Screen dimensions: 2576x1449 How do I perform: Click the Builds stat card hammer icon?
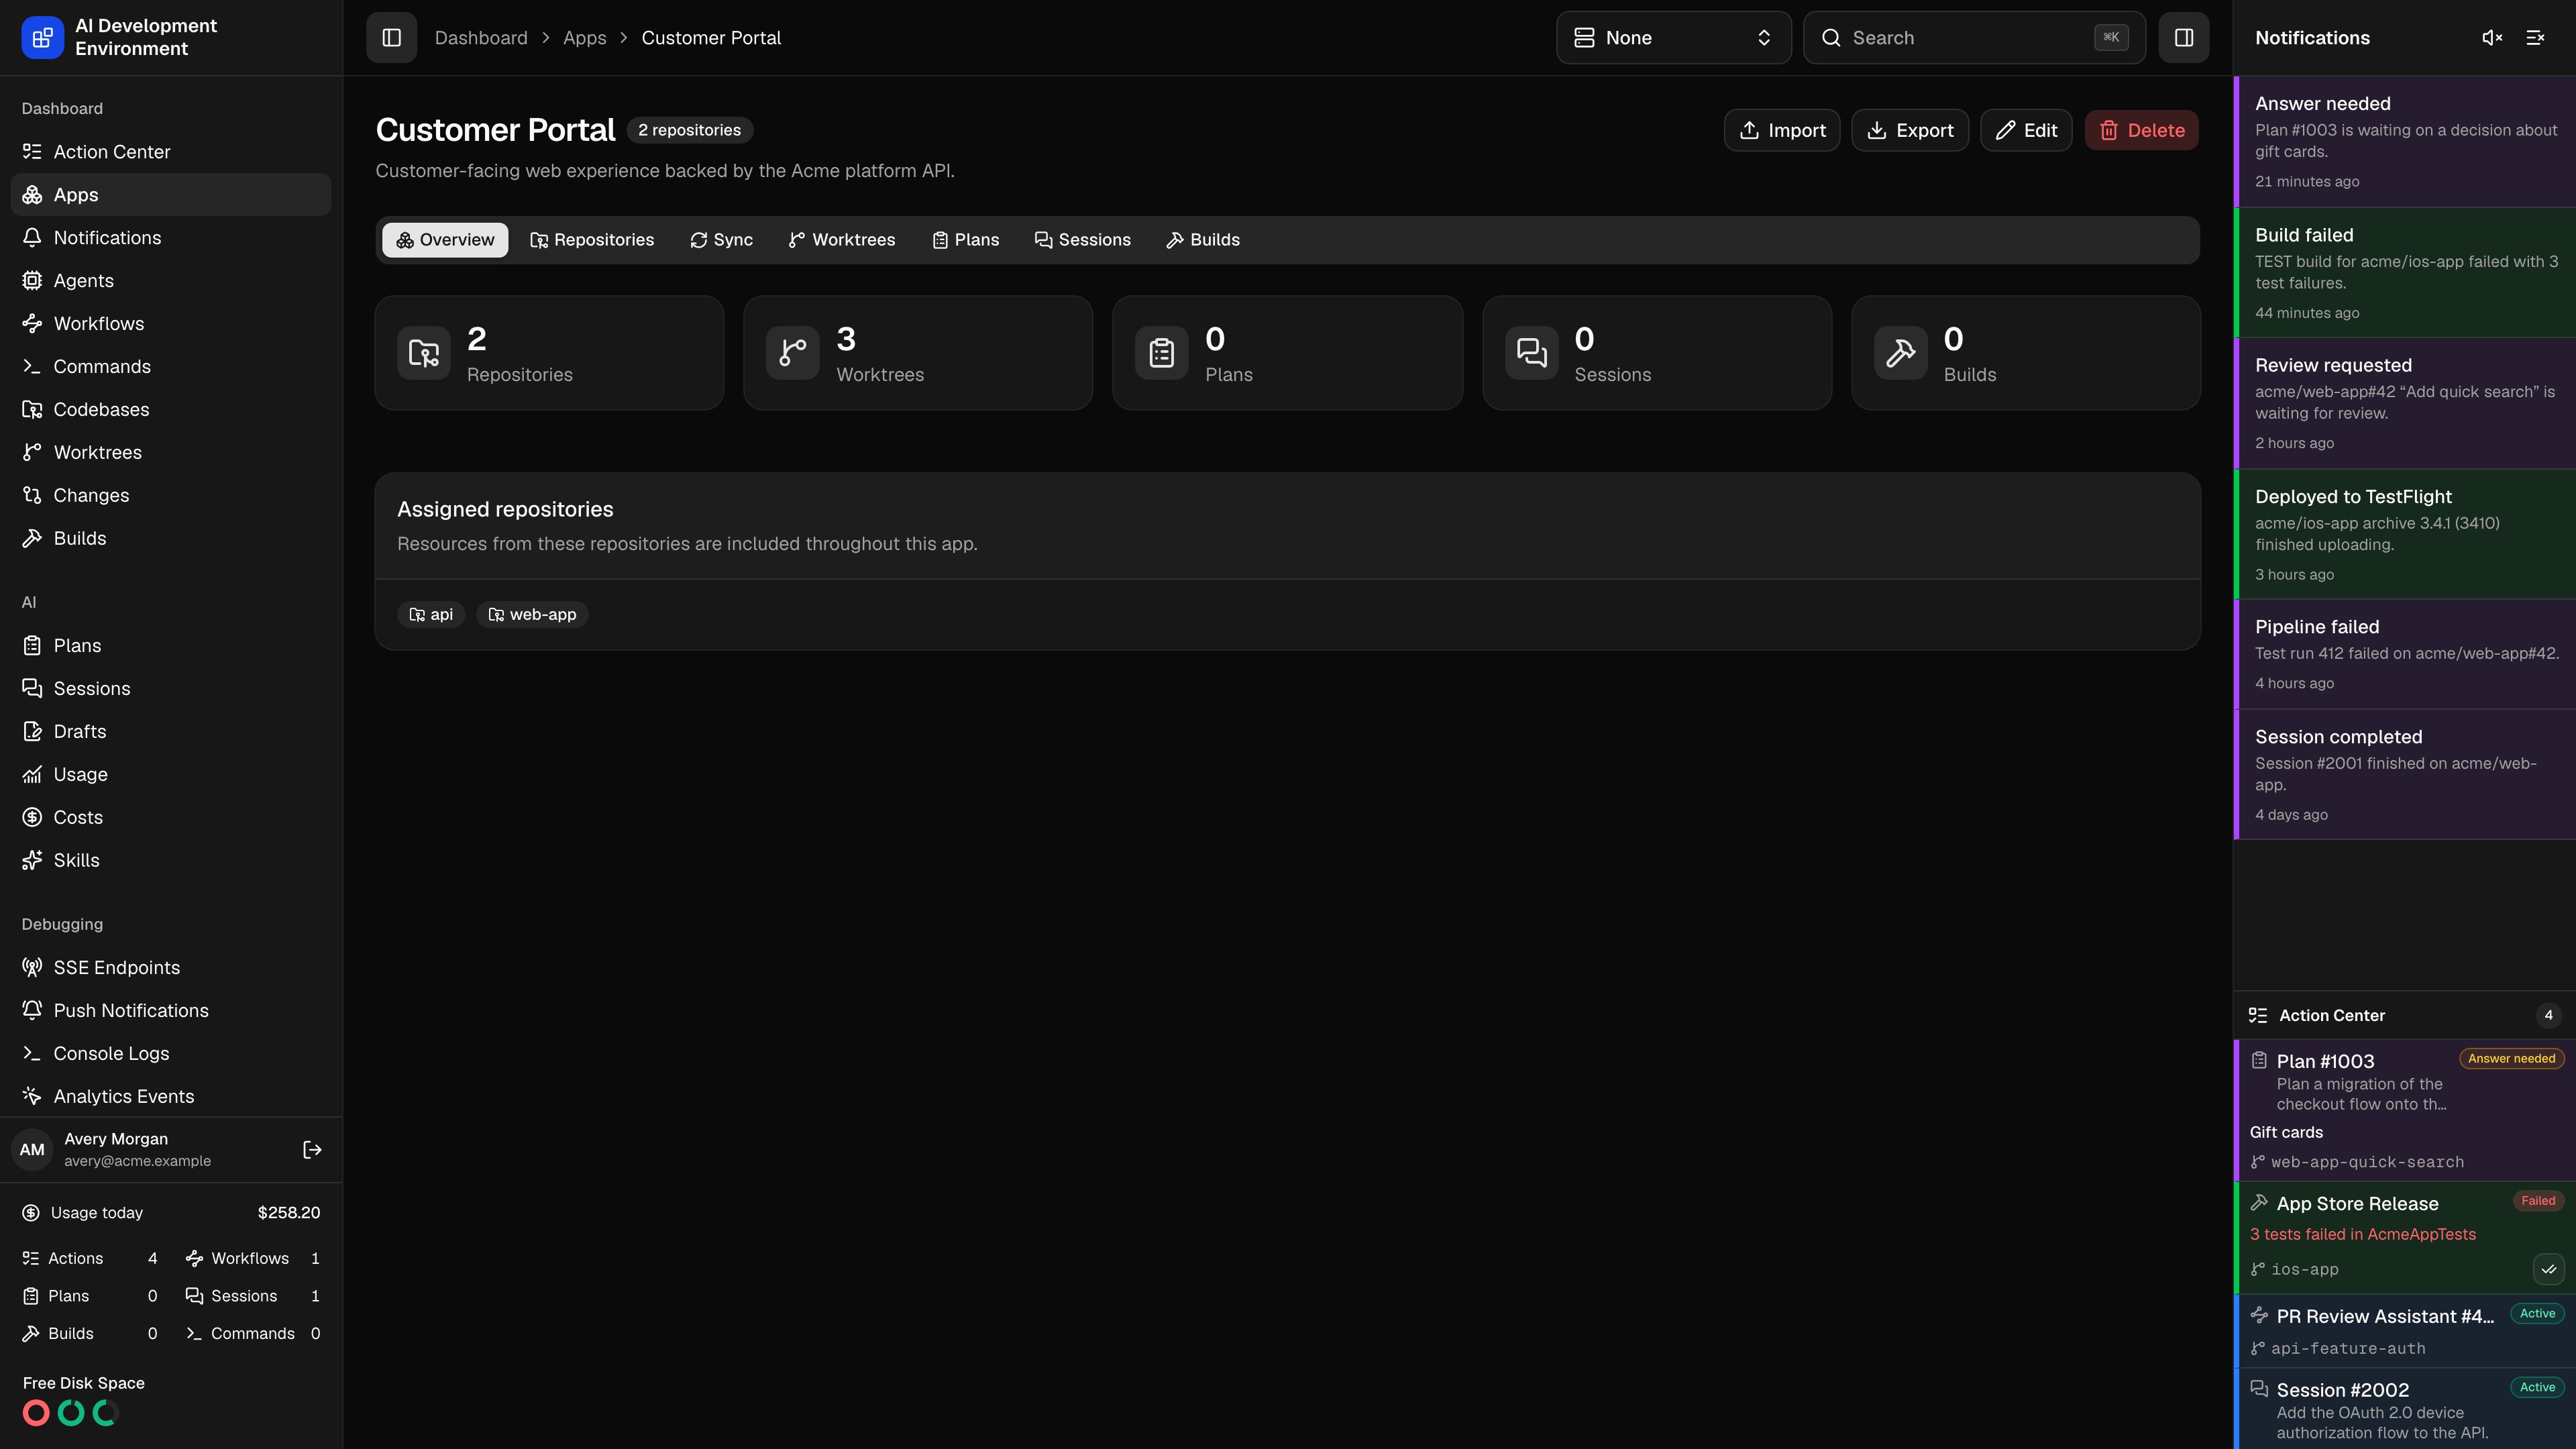tap(1901, 353)
